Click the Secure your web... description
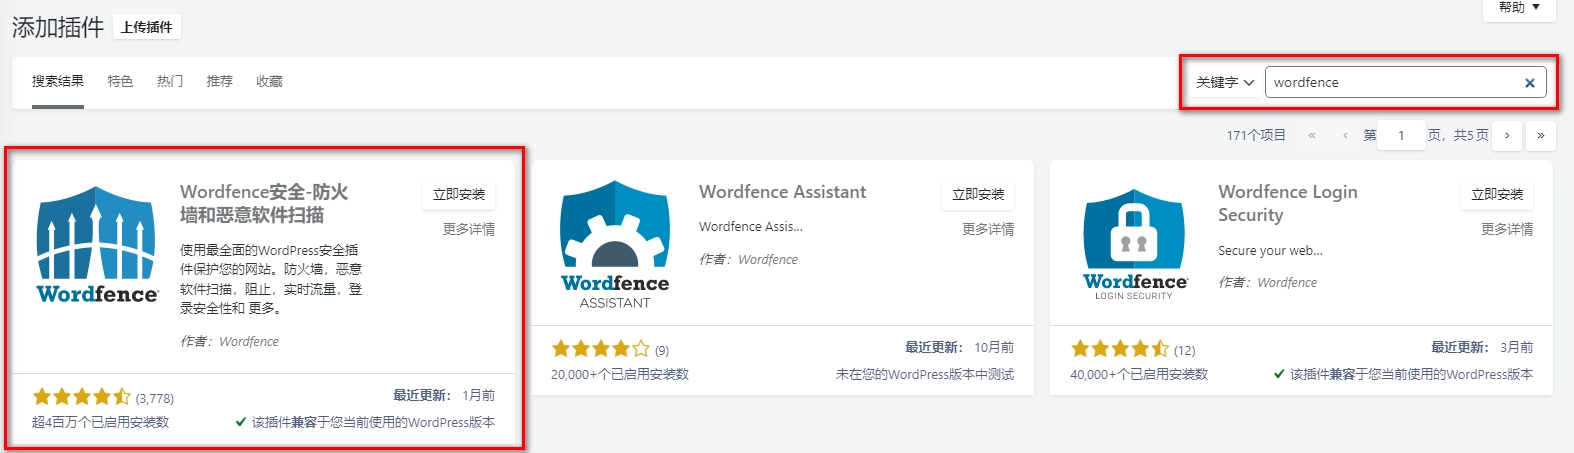The width and height of the screenshot is (1574, 453). pyautogui.click(x=1270, y=251)
